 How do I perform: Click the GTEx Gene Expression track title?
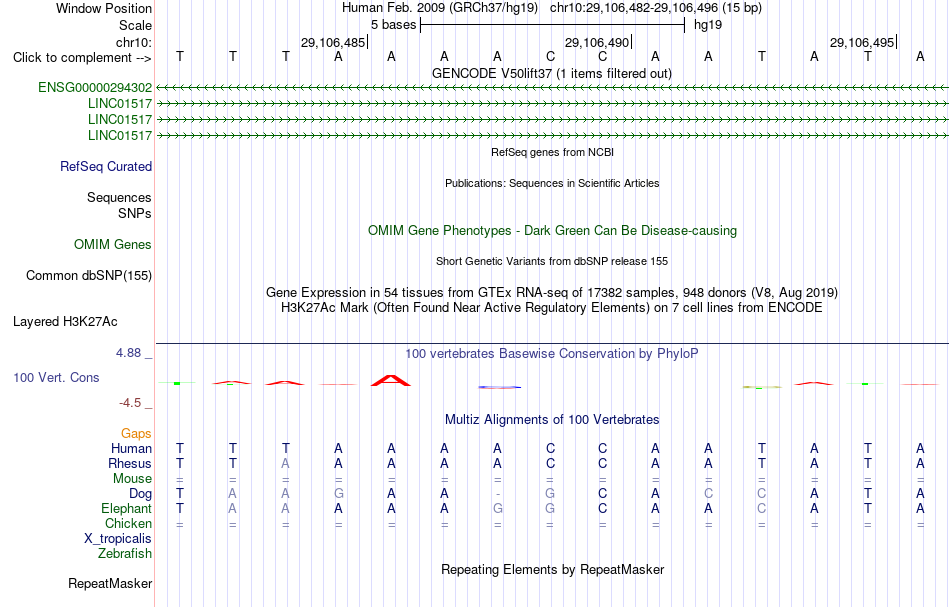552,292
